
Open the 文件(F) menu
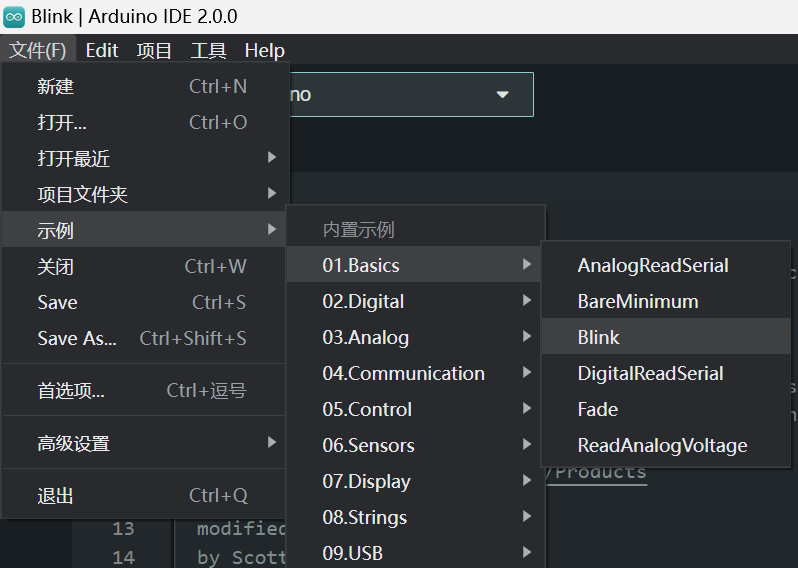38,50
